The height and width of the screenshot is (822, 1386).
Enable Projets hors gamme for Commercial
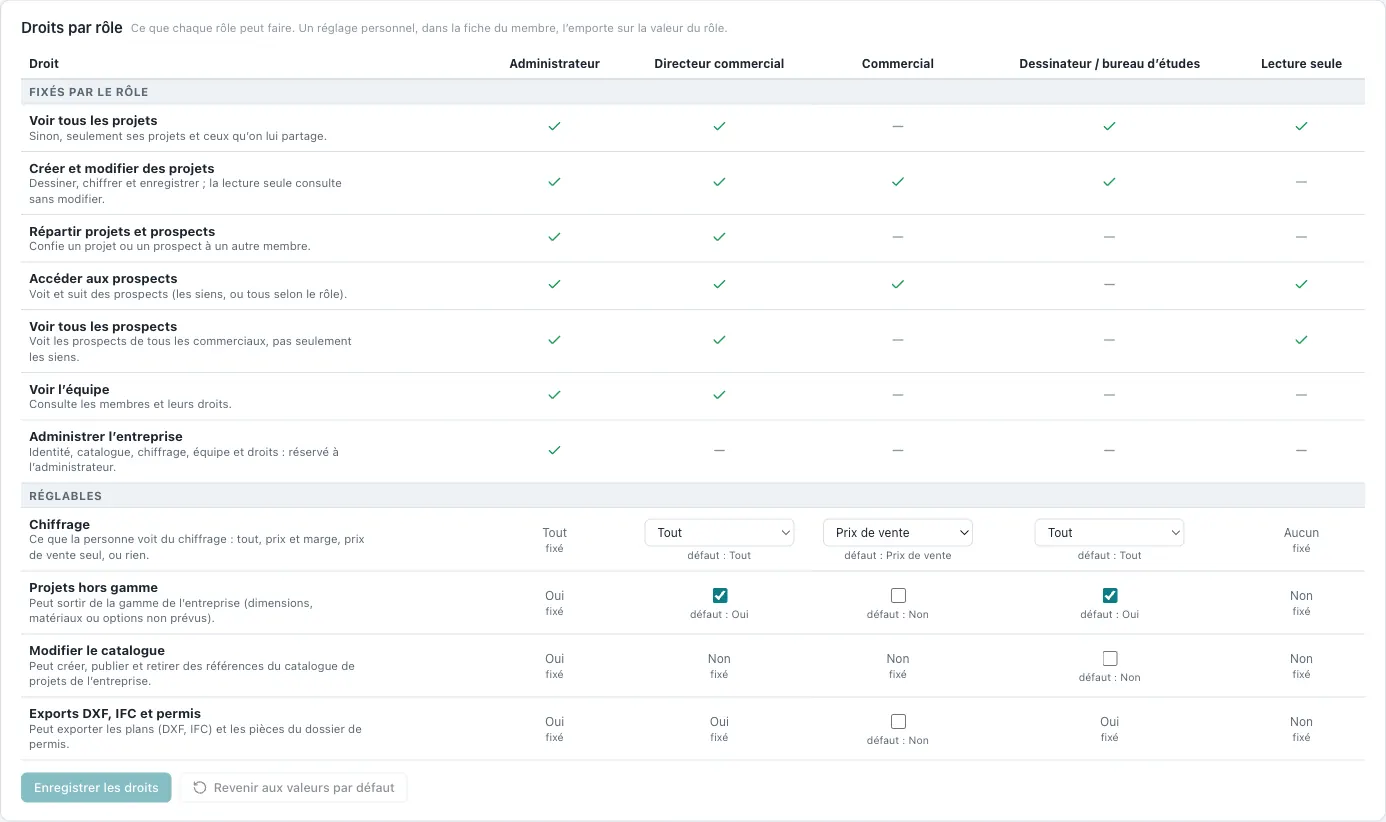click(x=898, y=596)
